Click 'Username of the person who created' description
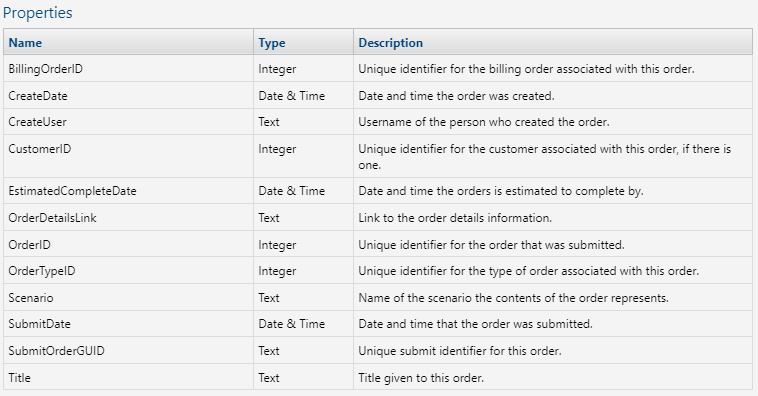This screenshot has width=758, height=396. (484, 122)
